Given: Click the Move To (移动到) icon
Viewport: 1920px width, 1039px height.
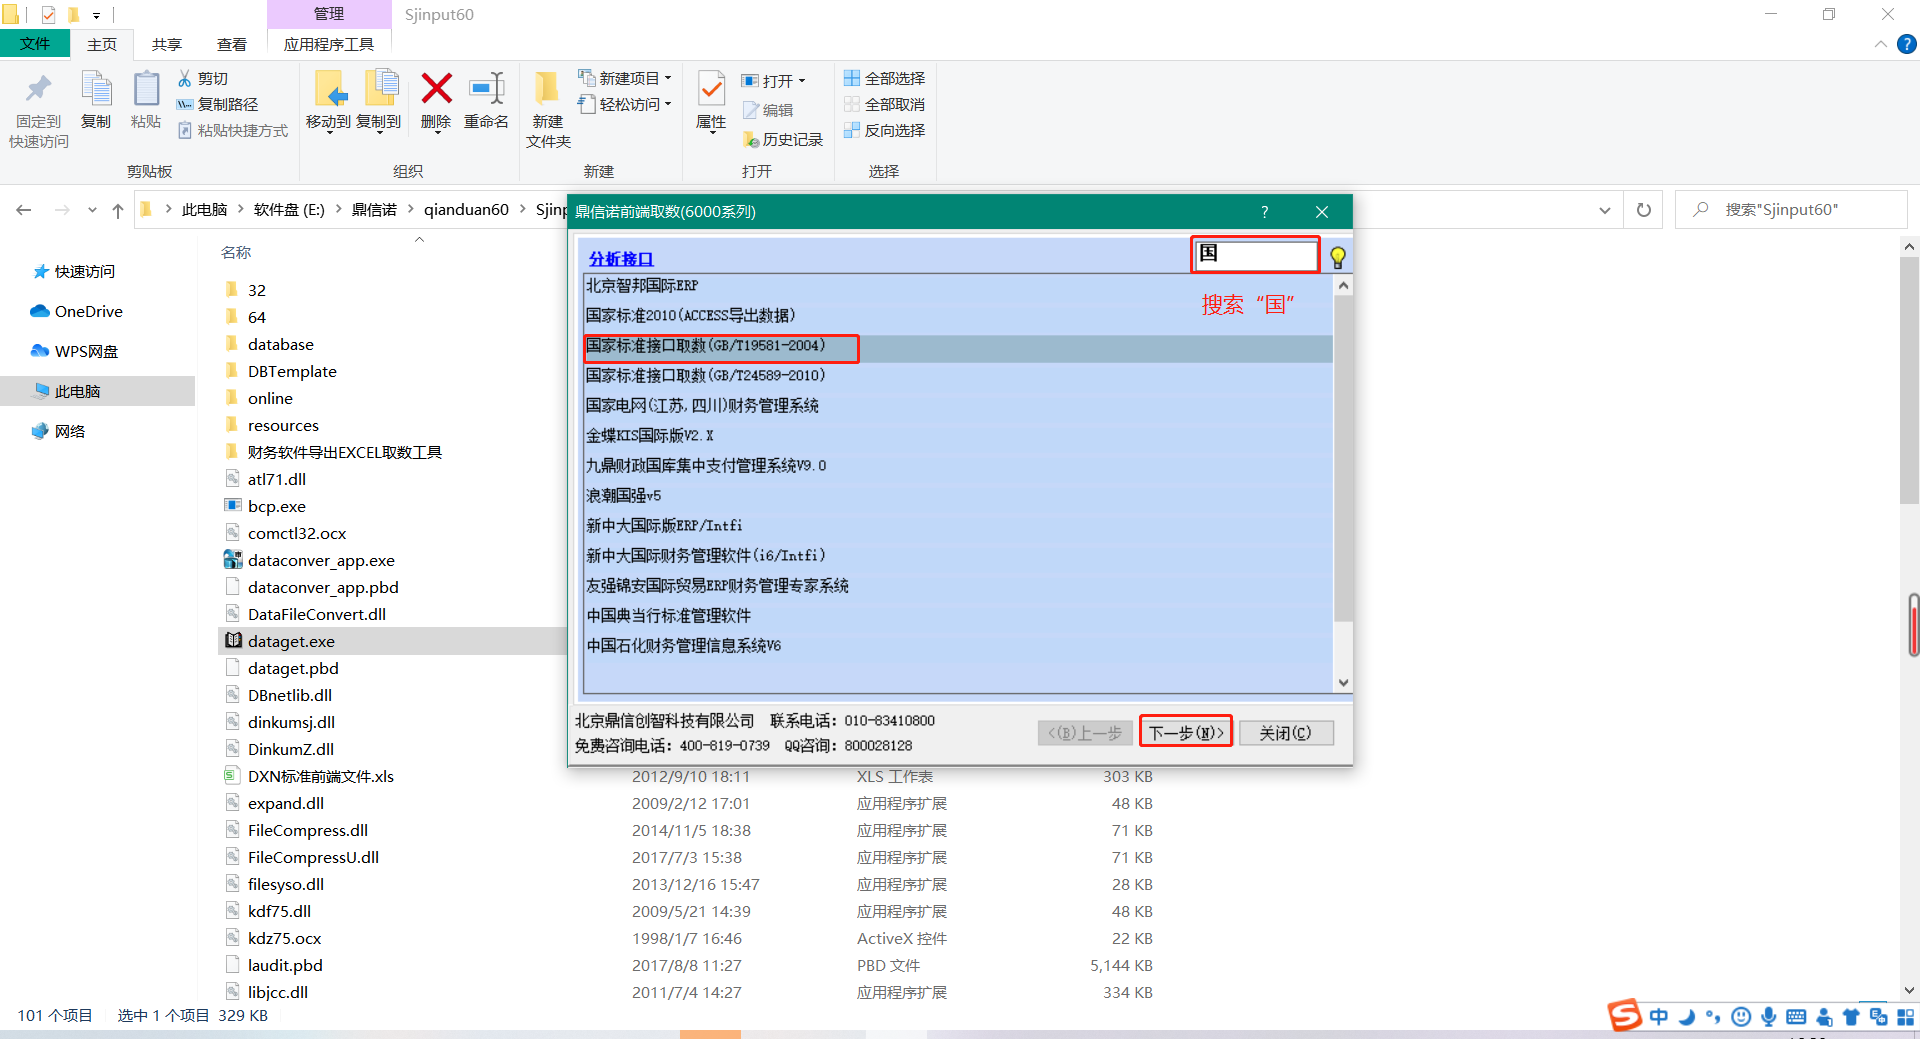Looking at the screenshot, I should point(329,90).
